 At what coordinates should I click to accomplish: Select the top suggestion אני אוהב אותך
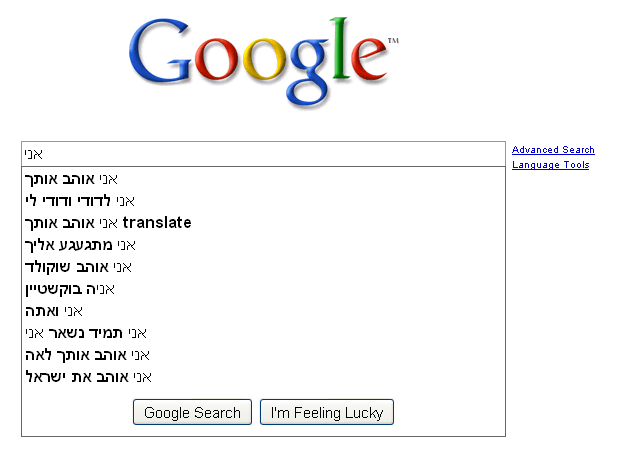tap(71, 179)
